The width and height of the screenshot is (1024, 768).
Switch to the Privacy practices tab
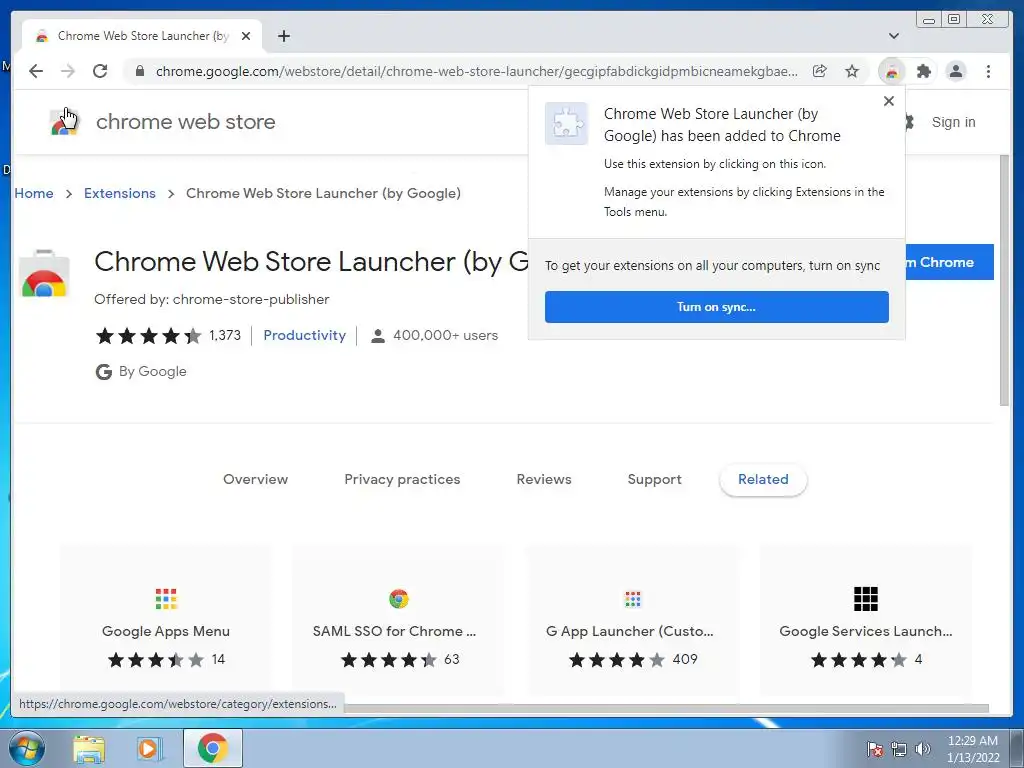coord(402,479)
